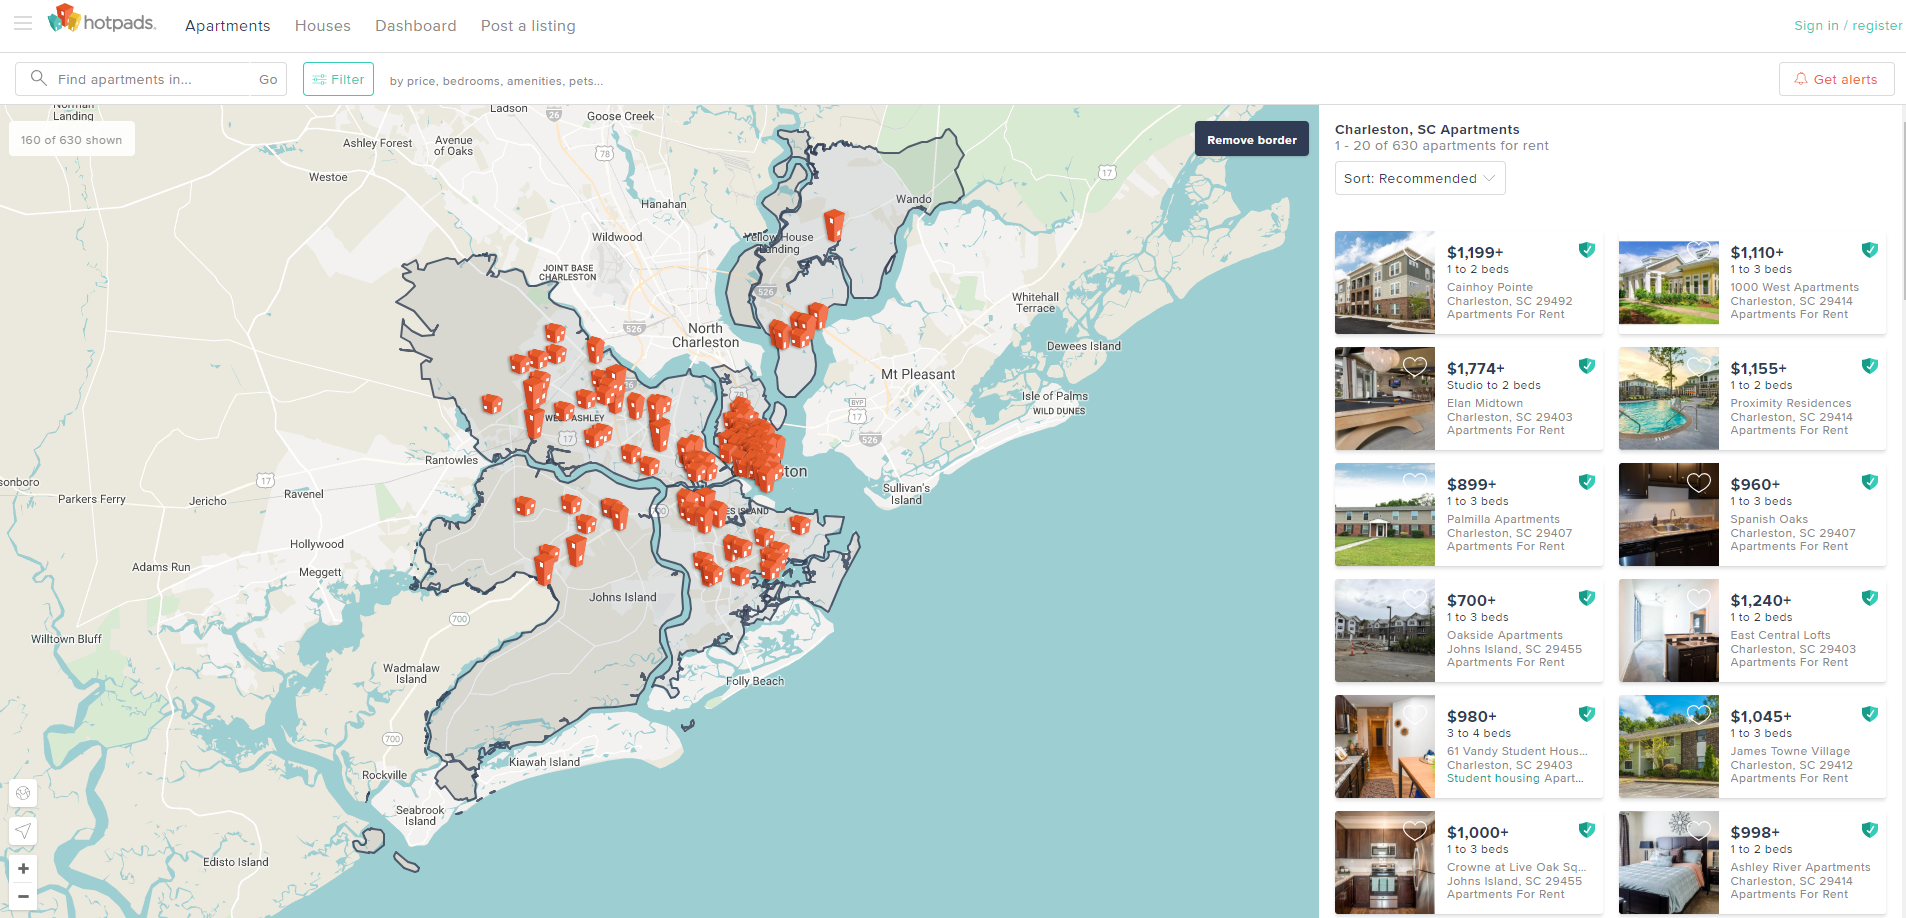The width and height of the screenshot is (1906, 918).
Task: Open the Houses tab
Action: pos(322,26)
